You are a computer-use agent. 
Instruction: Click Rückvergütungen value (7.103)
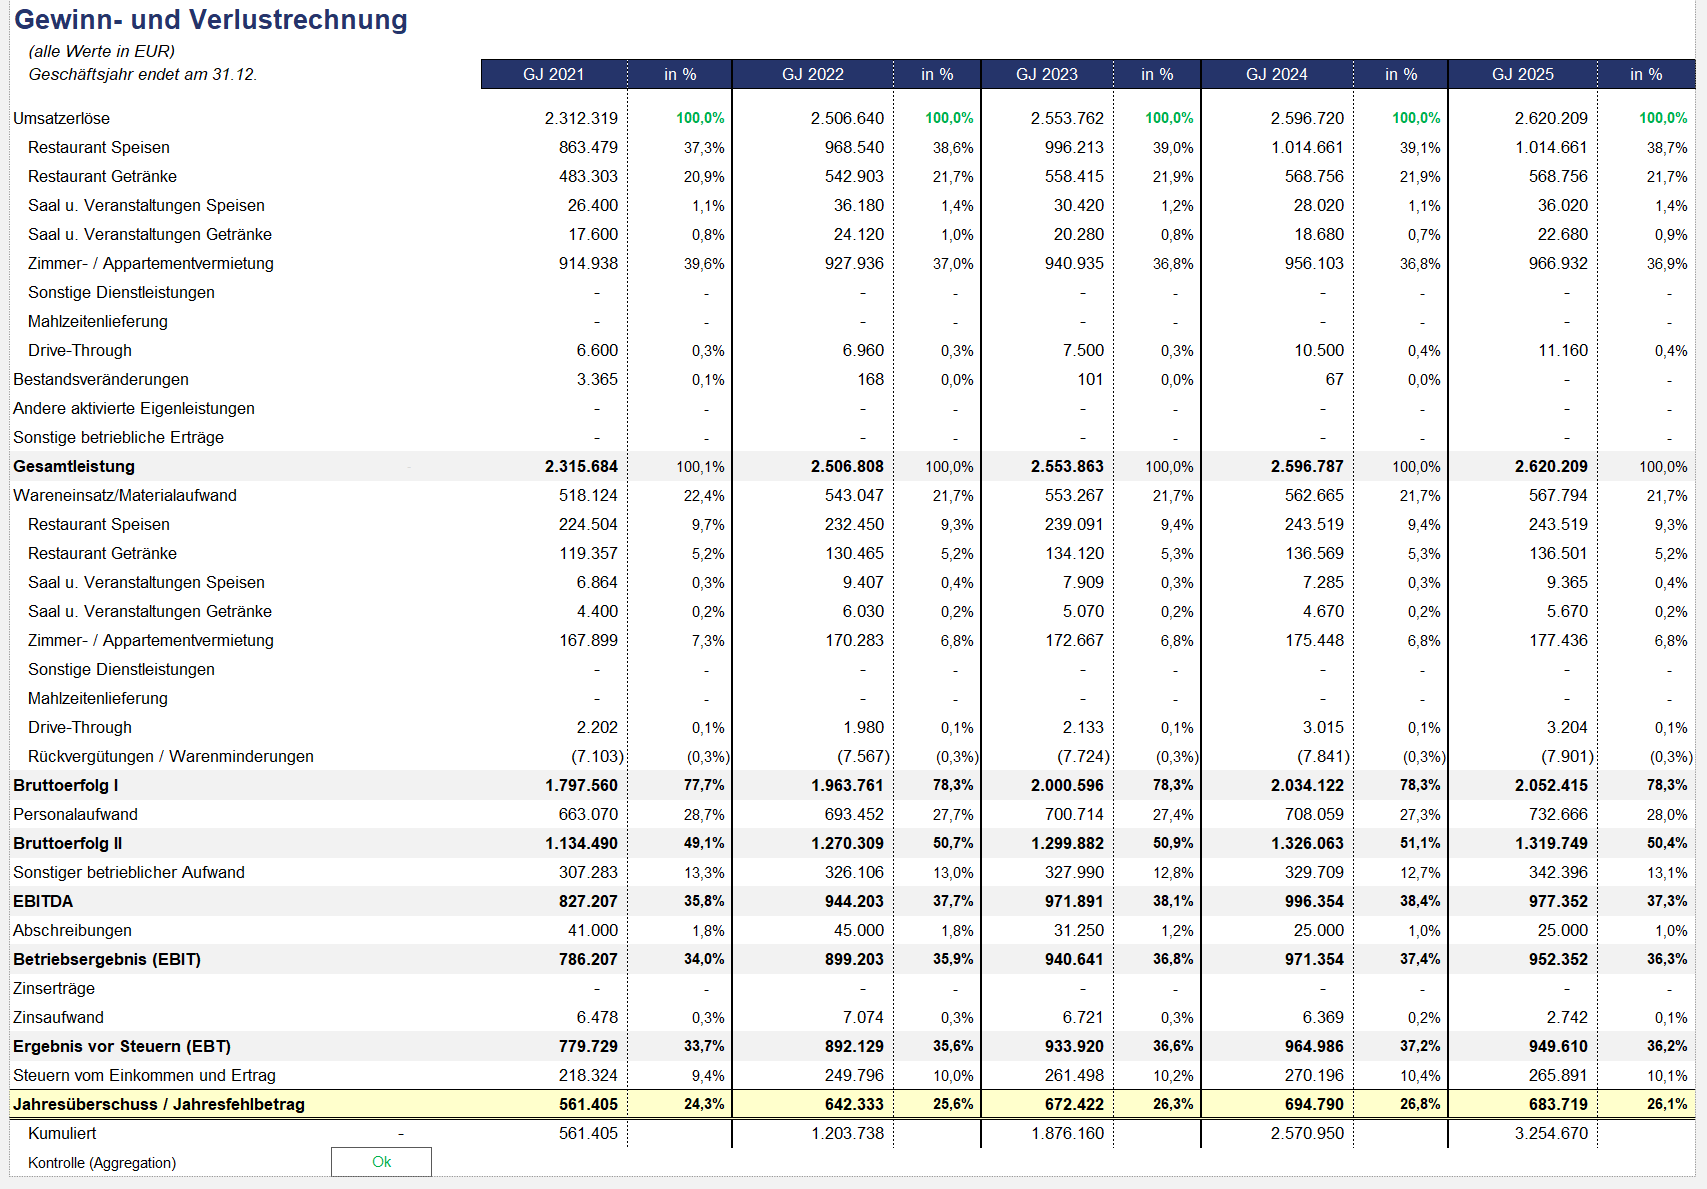[597, 756]
